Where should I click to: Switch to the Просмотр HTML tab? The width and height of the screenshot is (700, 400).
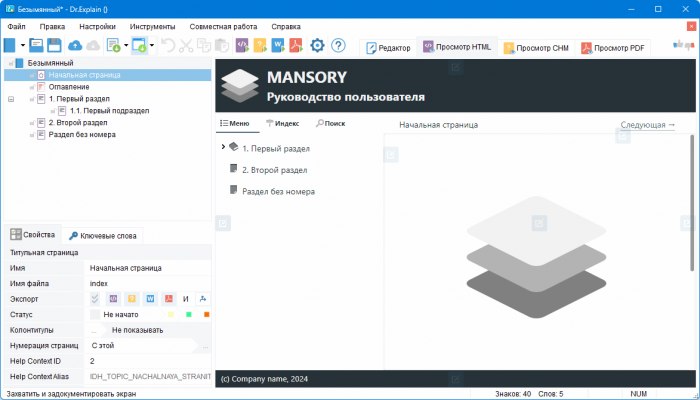click(457, 47)
